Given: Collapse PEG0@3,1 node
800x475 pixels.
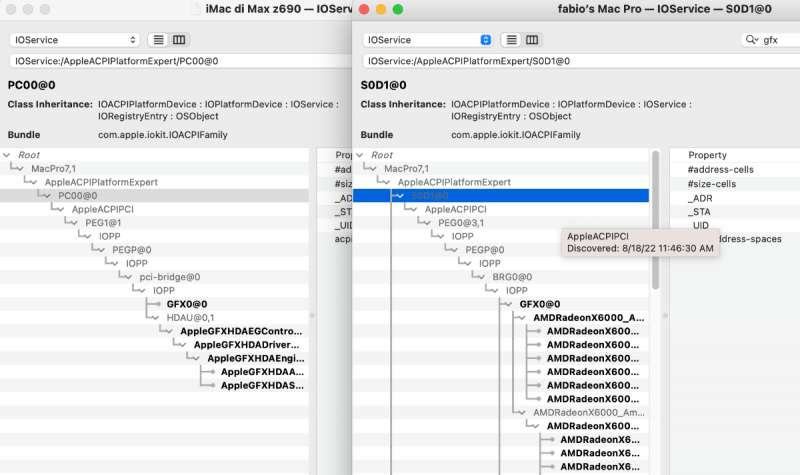Looking at the screenshot, I should (427, 223).
